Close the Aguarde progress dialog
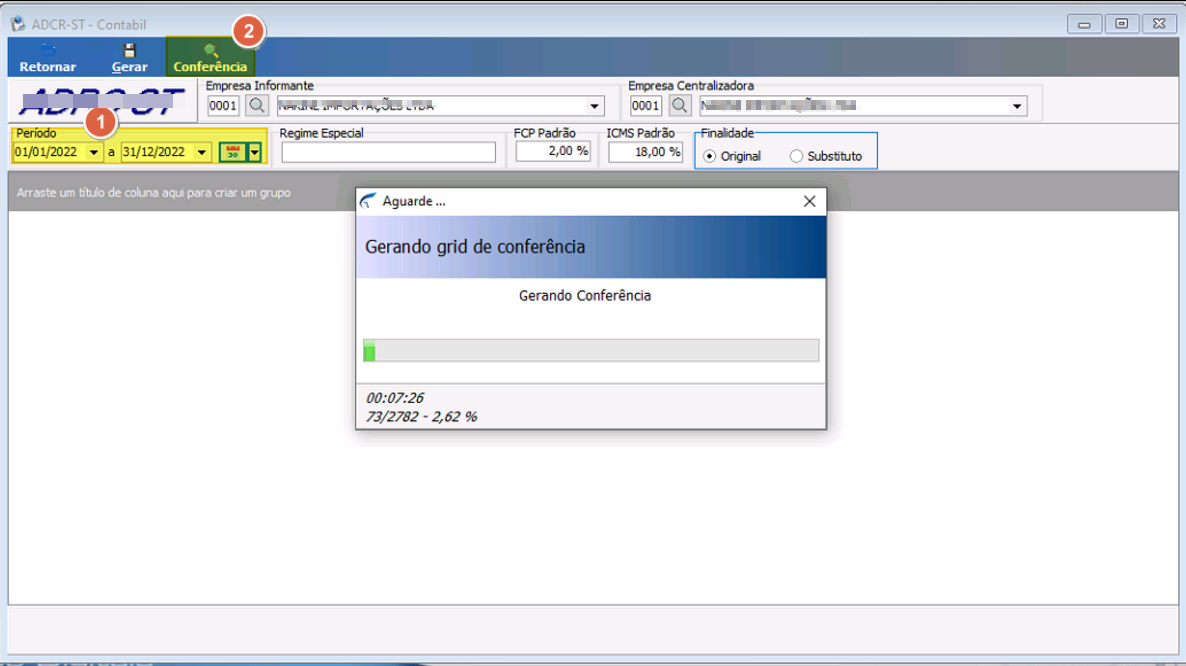This screenshot has height=666, width=1186. pyautogui.click(x=809, y=201)
